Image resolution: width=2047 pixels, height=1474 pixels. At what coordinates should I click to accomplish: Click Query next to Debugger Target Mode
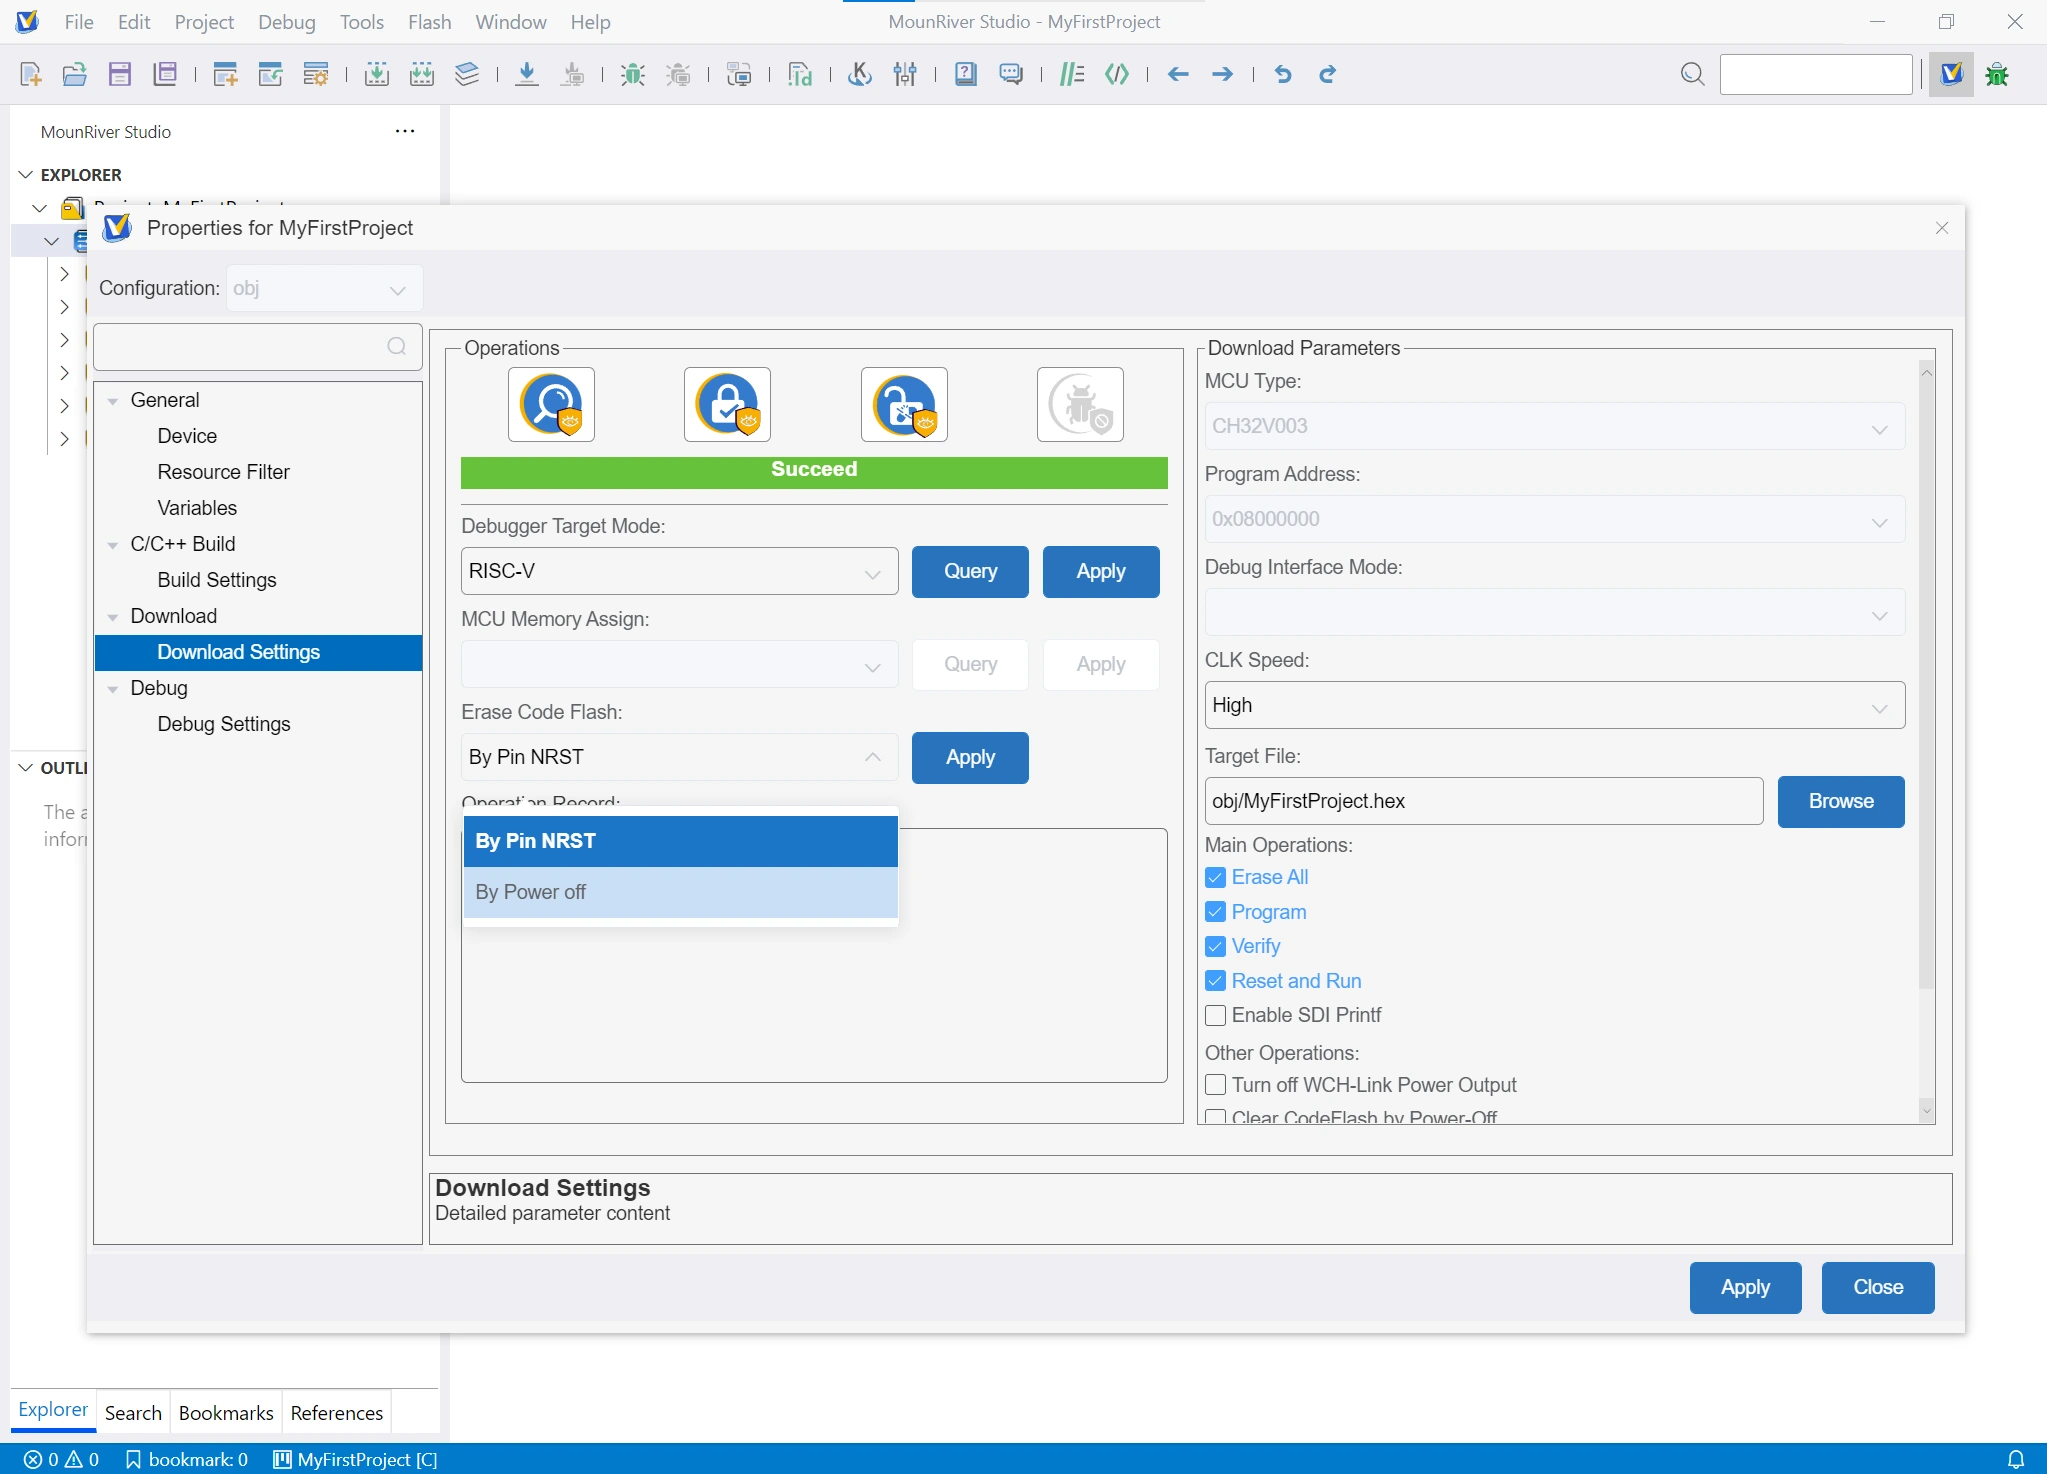(x=970, y=571)
